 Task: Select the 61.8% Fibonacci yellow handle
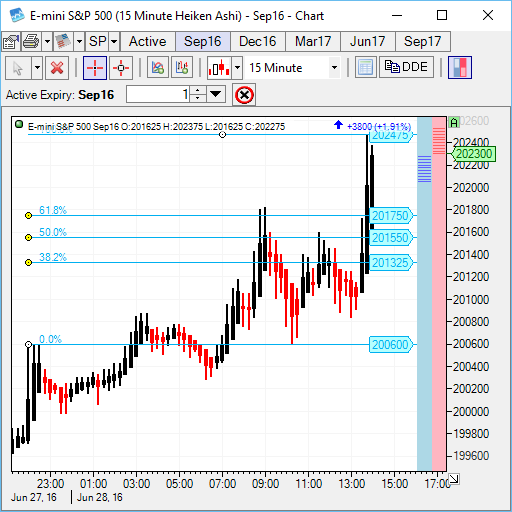pyautogui.click(x=29, y=216)
